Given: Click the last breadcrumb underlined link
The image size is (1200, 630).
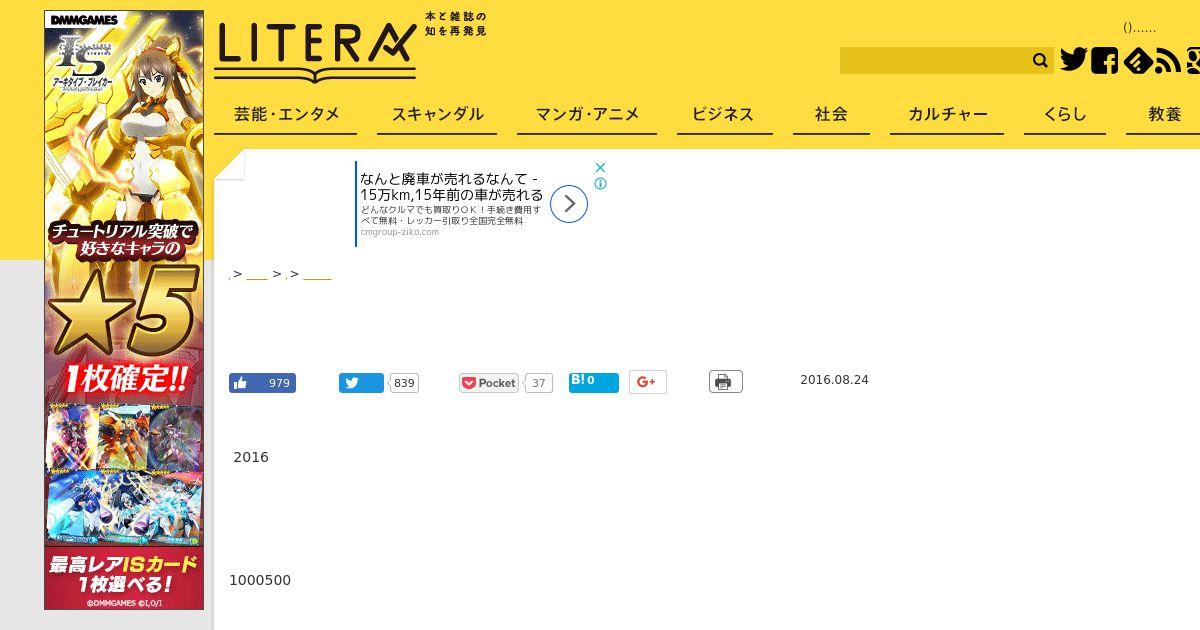Looking at the screenshot, I should click(x=317, y=275).
